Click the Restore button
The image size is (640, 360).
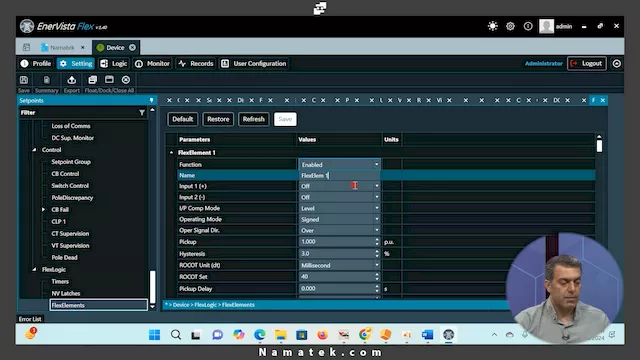pos(218,119)
